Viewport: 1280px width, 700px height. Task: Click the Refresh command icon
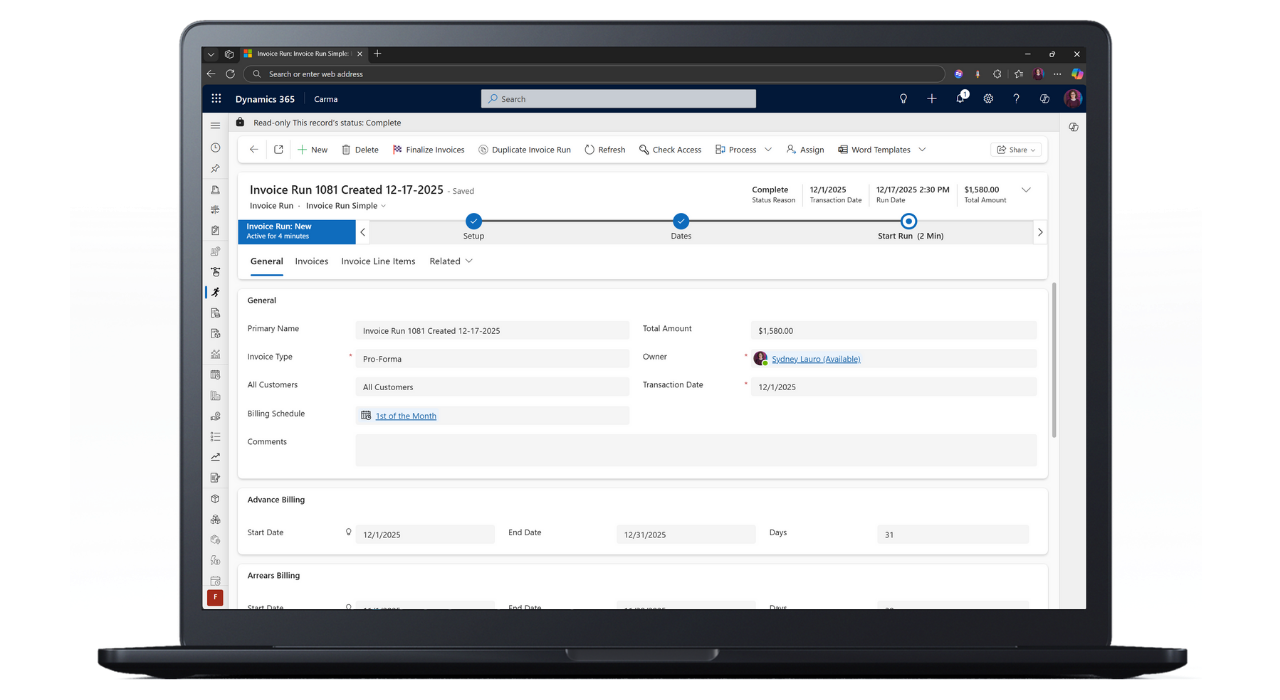tap(604, 149)
